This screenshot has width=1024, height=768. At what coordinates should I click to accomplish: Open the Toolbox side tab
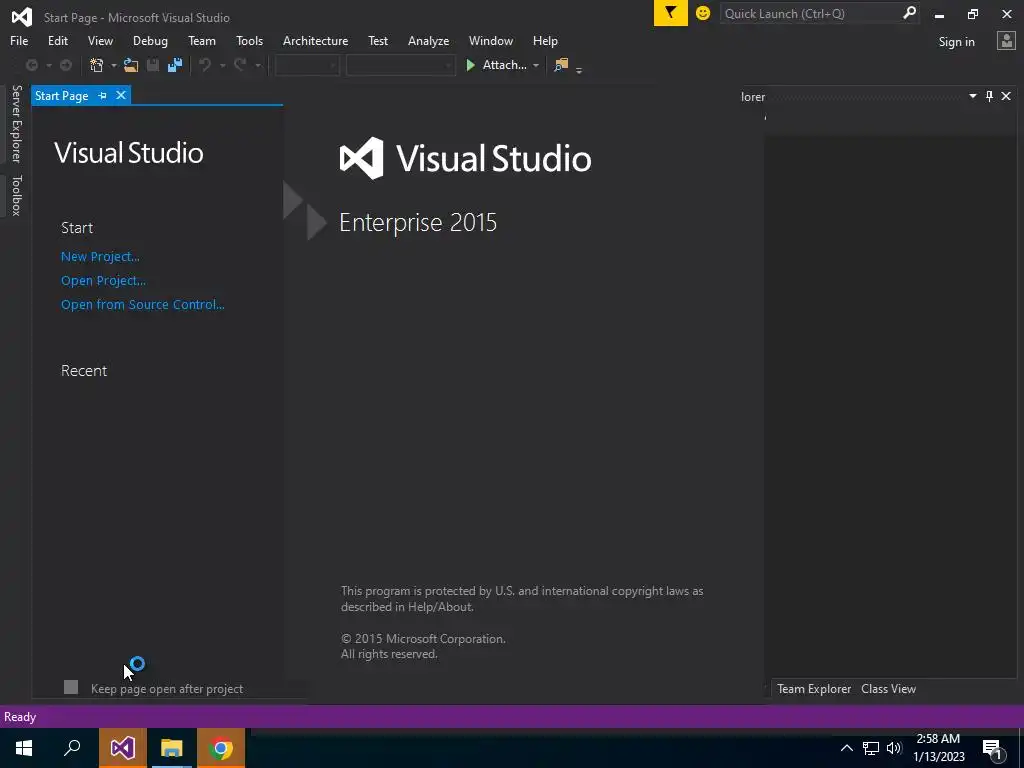pyautogui.click(x=16, y=195)
